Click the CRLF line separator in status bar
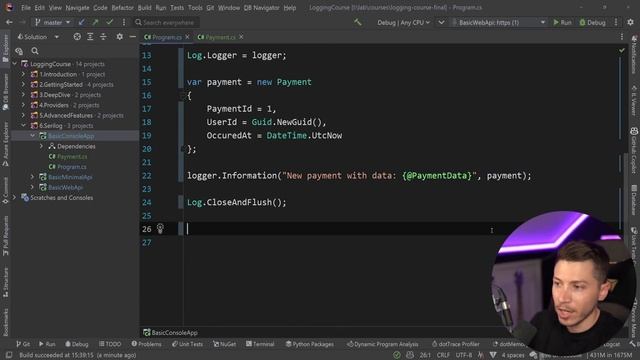The image size is (640, 360). point(443,355)
